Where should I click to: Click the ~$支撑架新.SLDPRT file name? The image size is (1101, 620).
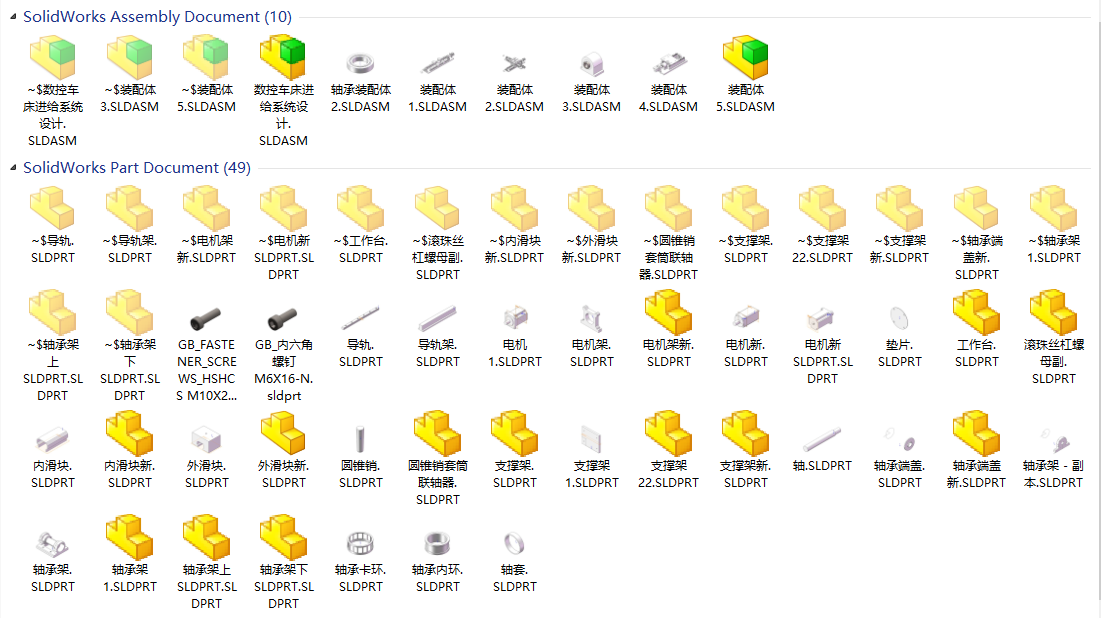pyautogui.click(x=899, y=249)
